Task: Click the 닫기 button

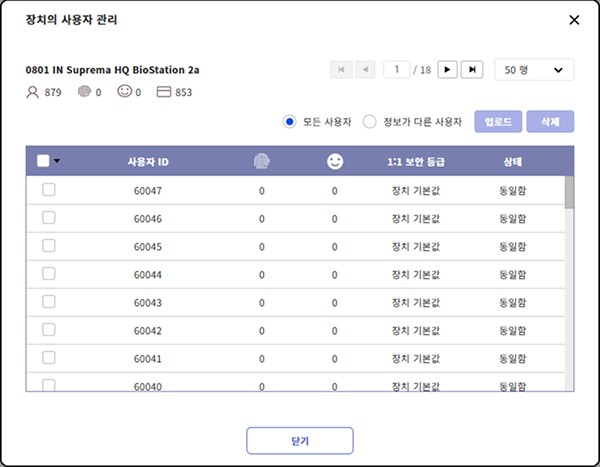Action: 300,440
